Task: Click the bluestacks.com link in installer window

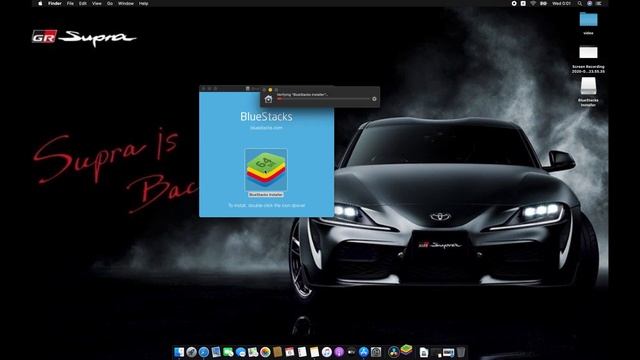Action: point(266,128)
